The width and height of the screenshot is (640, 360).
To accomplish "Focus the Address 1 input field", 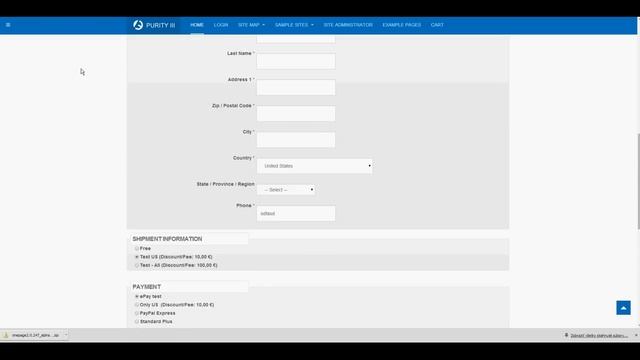I will coord(296,87).
